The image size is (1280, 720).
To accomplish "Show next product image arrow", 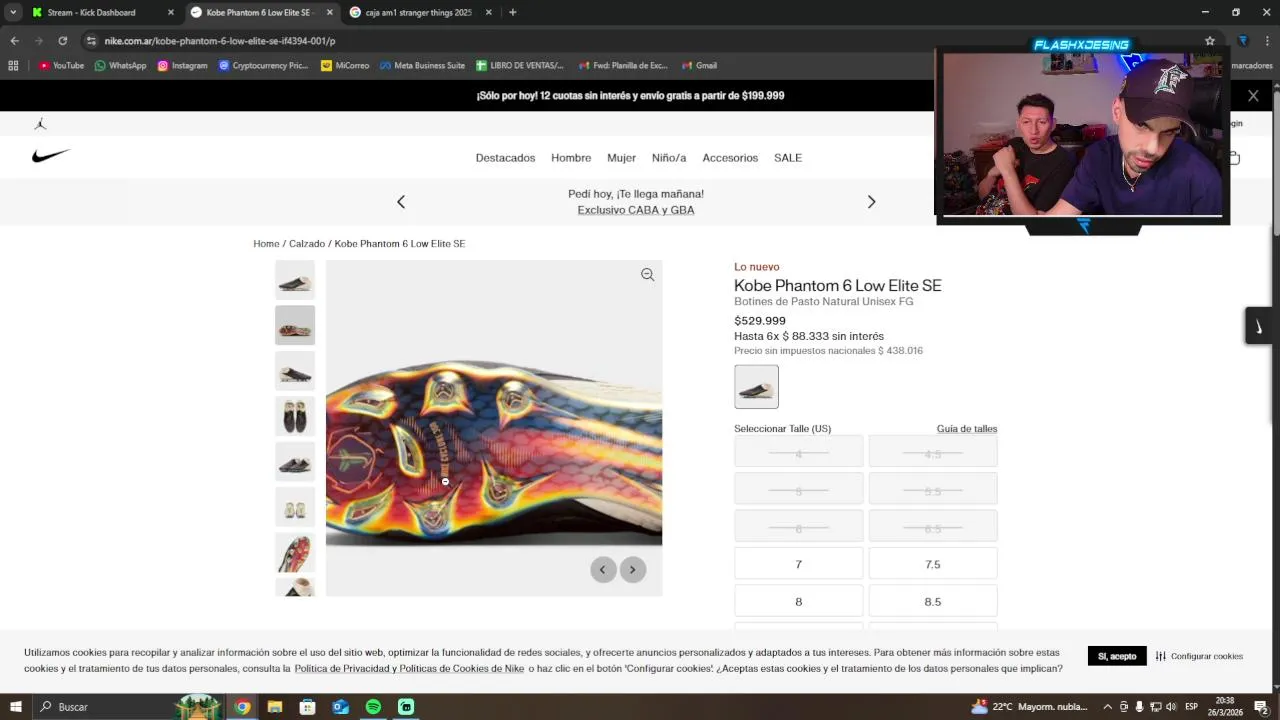I will tap(632, 570).
